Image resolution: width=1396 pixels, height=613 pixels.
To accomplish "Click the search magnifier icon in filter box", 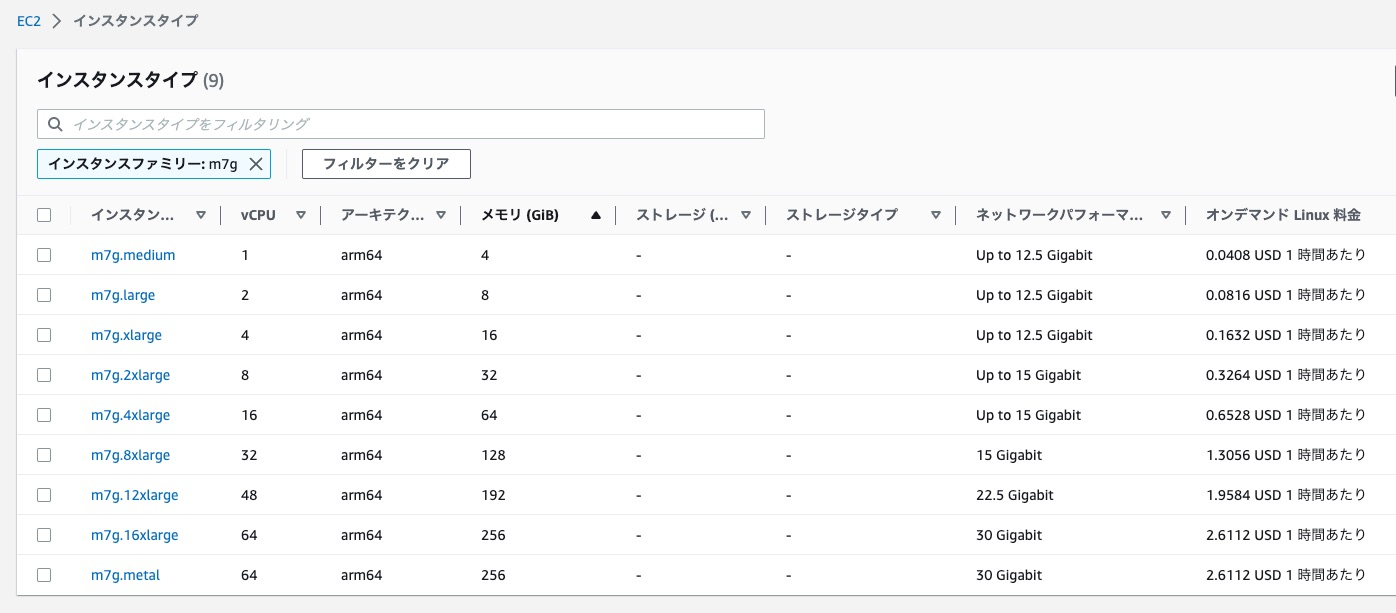I will pyautogui.click(x=55, y=125).
